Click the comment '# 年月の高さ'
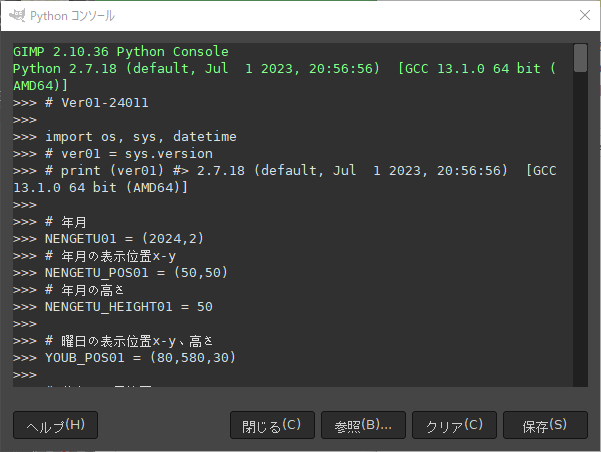The image size is (601, 452). pyautogui.click(x=85, y=290)
